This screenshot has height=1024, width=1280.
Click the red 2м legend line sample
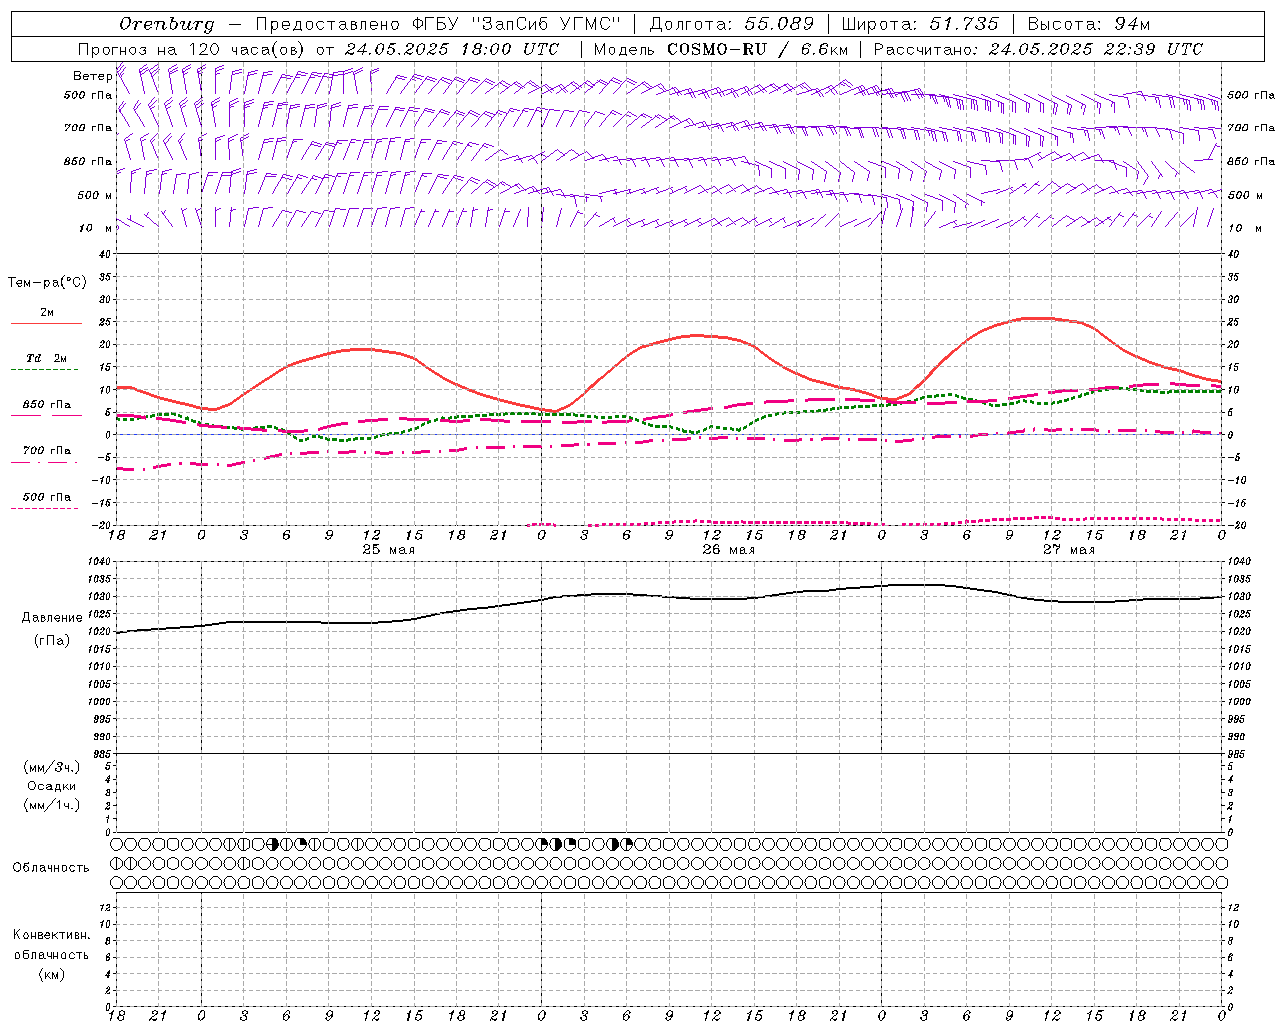click(x=46, y=323)
